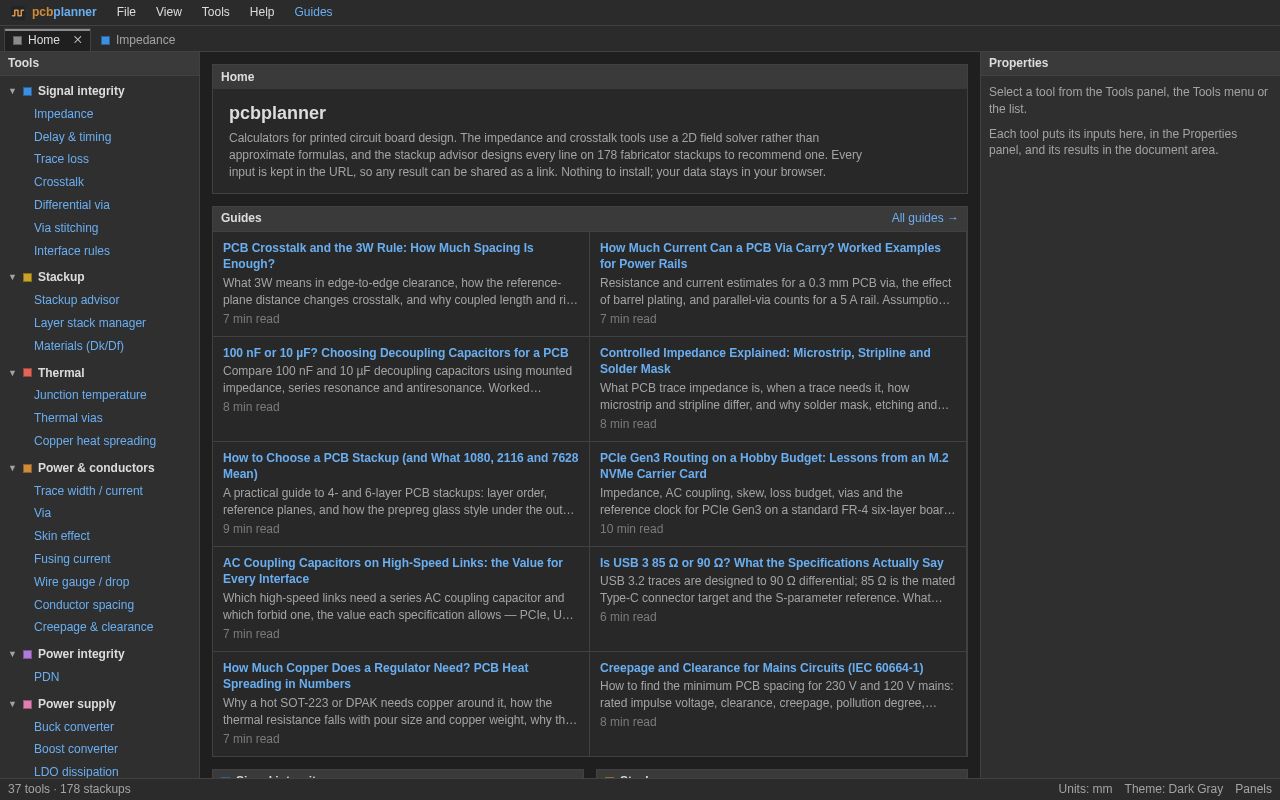
Task: Open the Crosstalk tool in sidebar
Action: [x=59, y=182]
